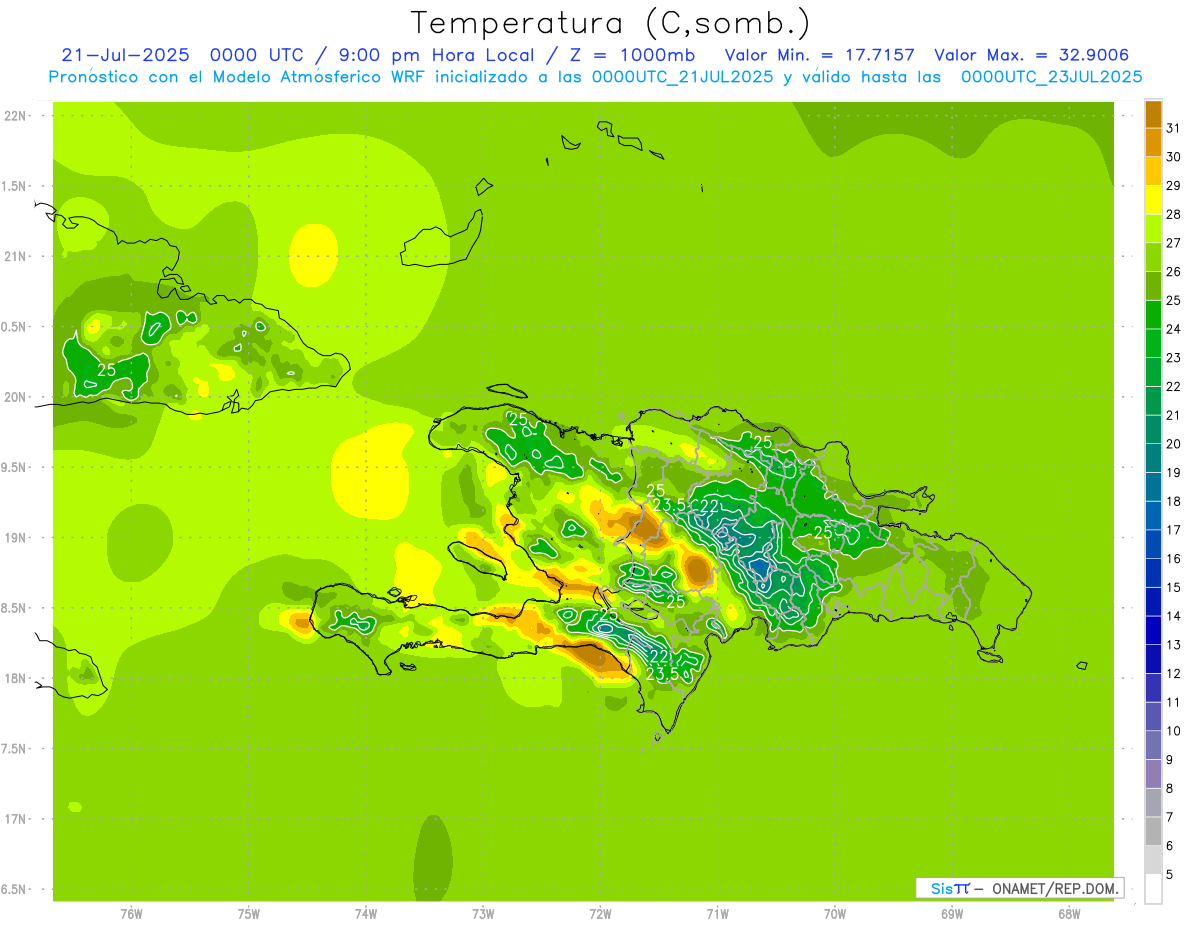Viewport: 1200px width, 927px height.
Task: Click the '25' contour label over eastern Cuba
Action: click(x=106, y=370)
